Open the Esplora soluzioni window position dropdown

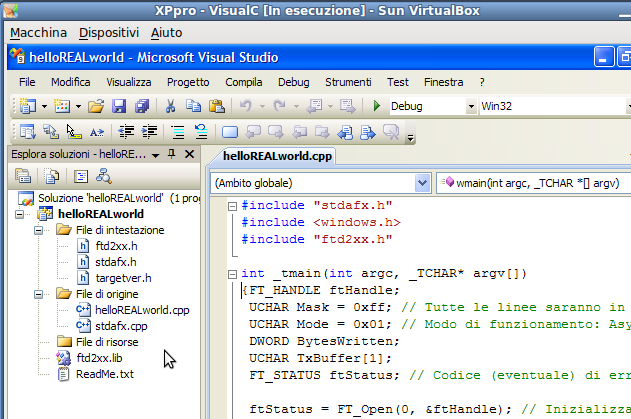155,155
